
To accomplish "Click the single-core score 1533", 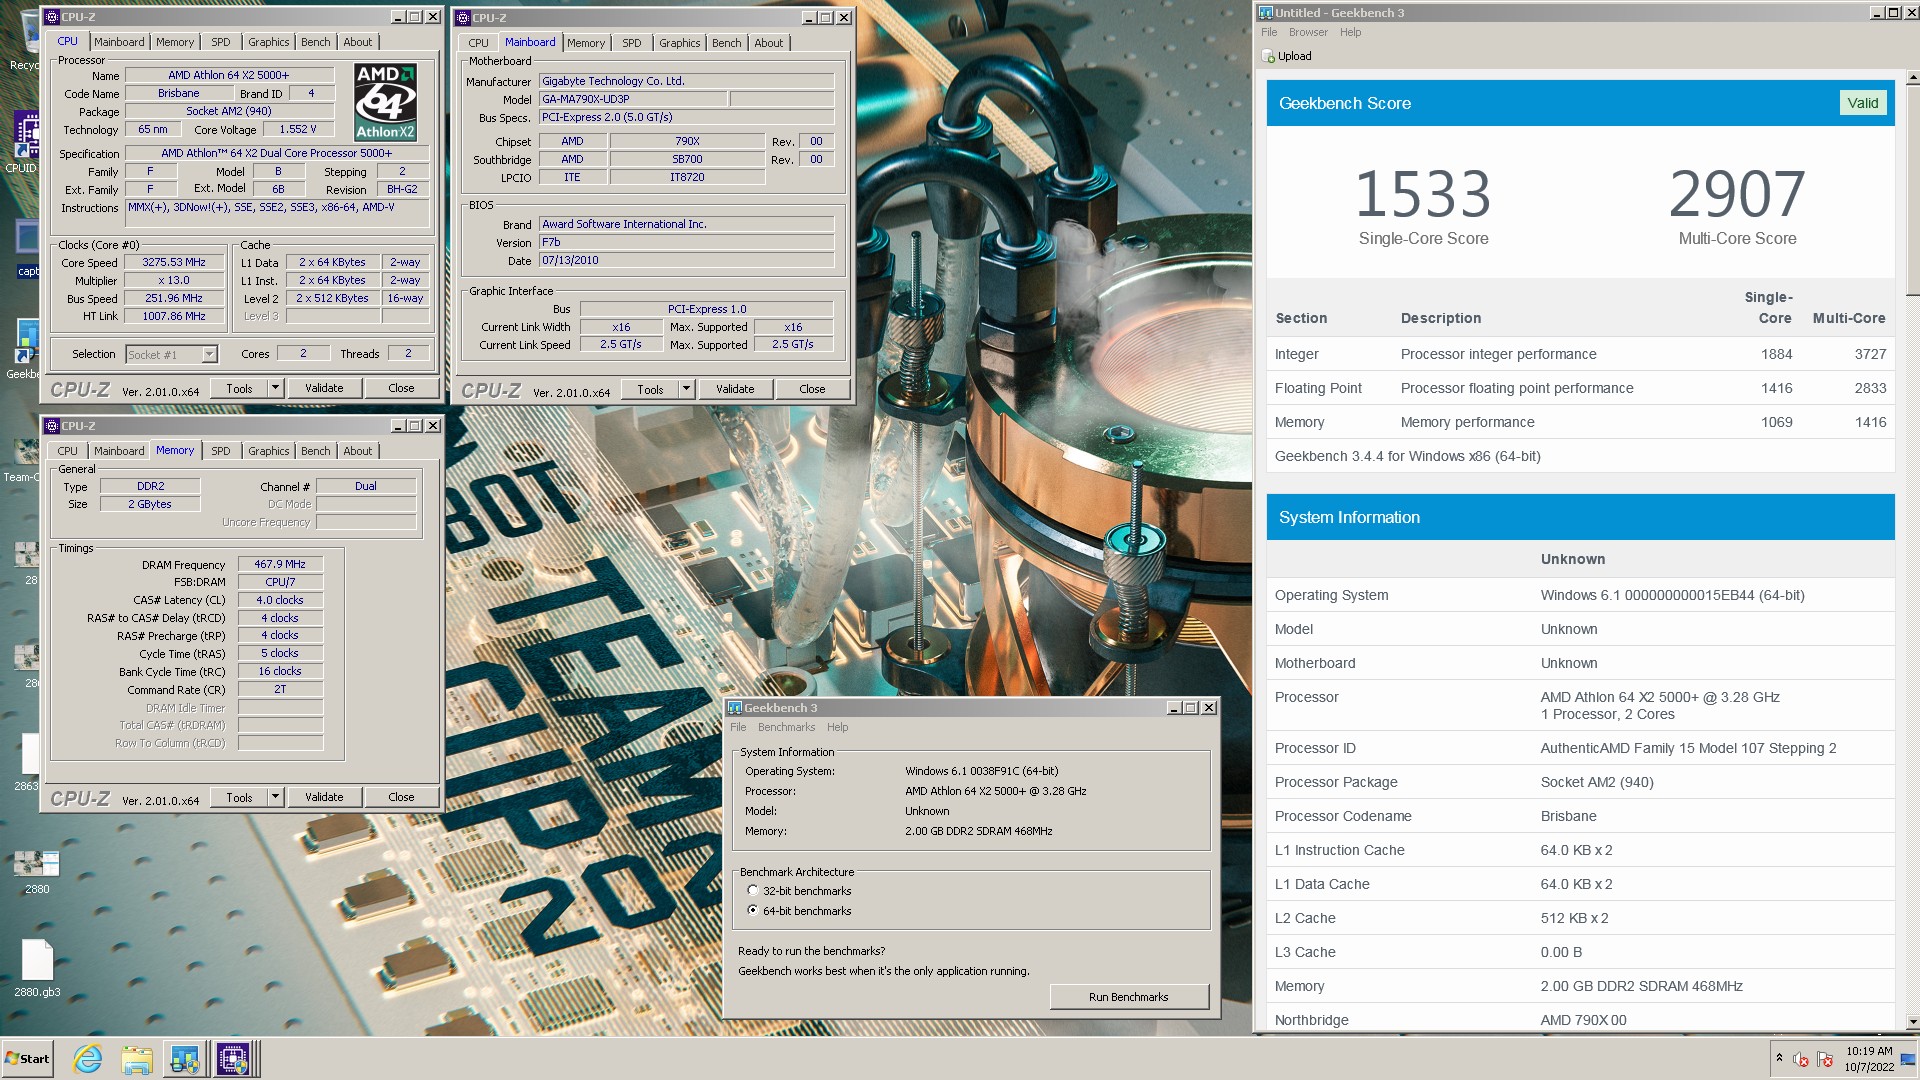I will coord(1423,194).
